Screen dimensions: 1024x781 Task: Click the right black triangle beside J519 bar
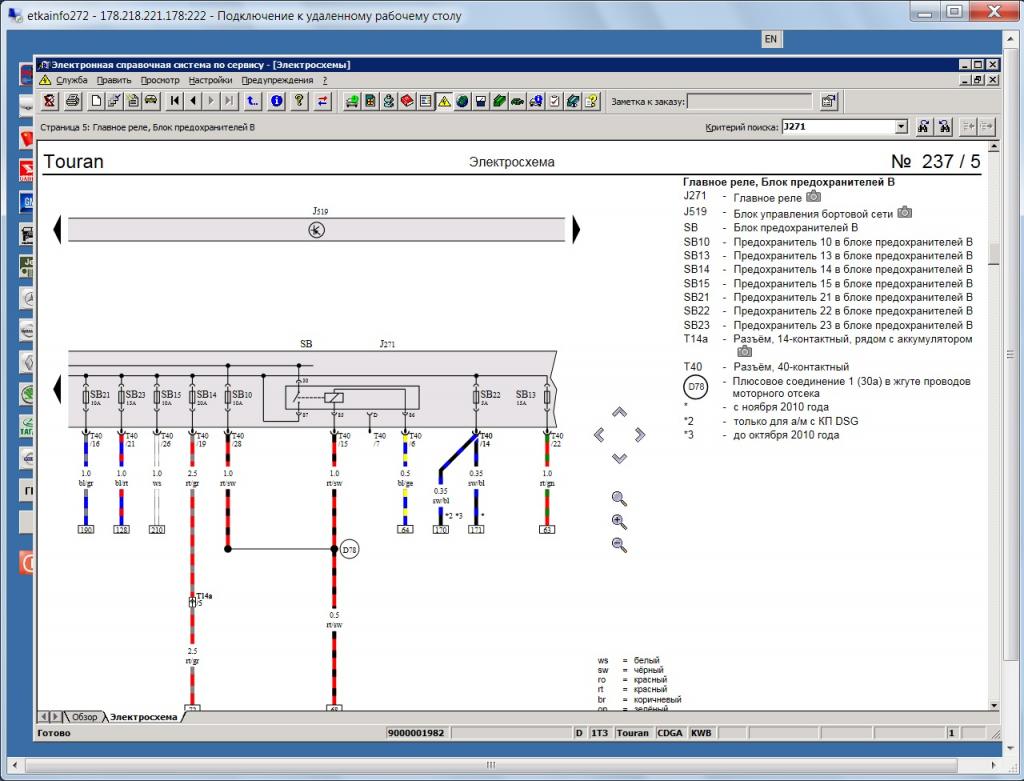click(576, 229)
